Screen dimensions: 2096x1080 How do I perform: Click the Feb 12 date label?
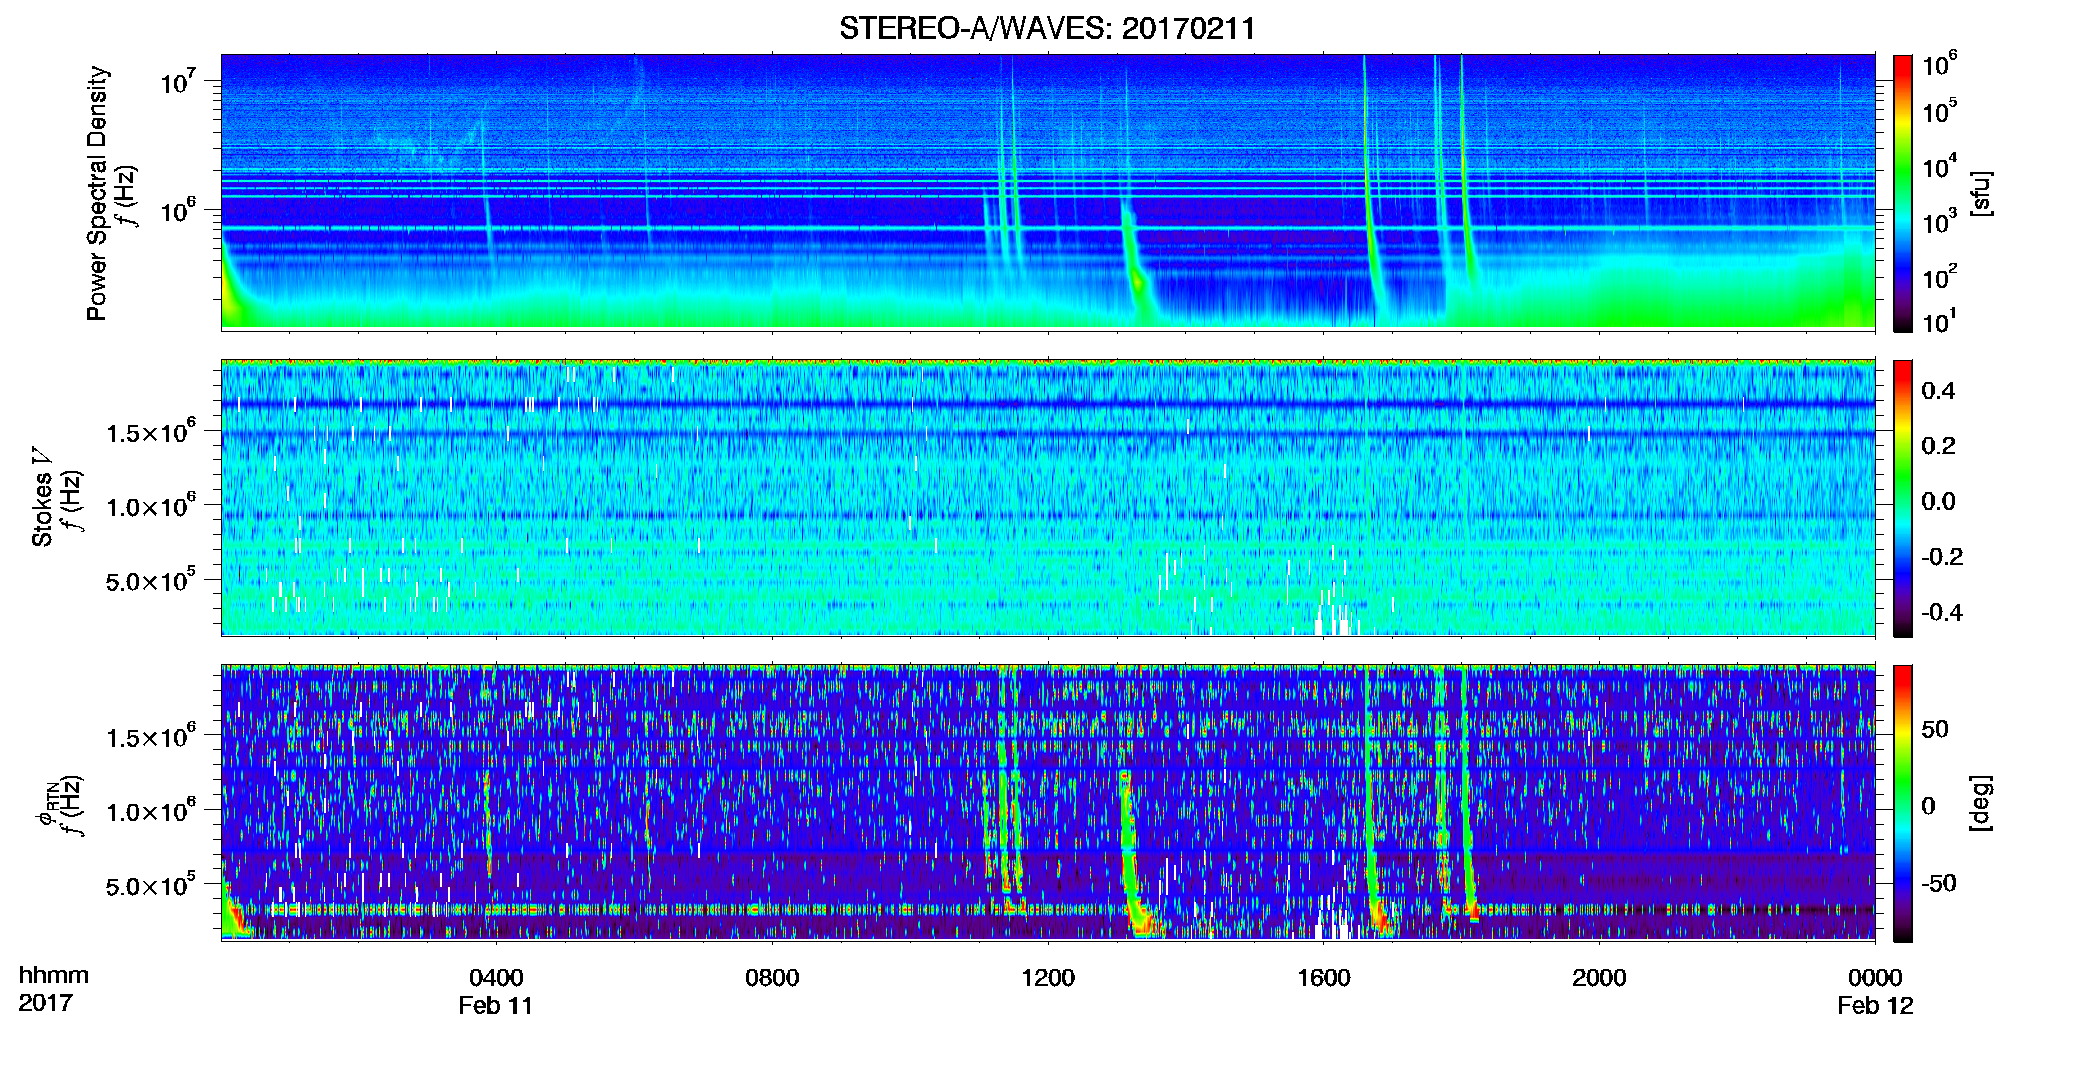tap(1875, 1005)
